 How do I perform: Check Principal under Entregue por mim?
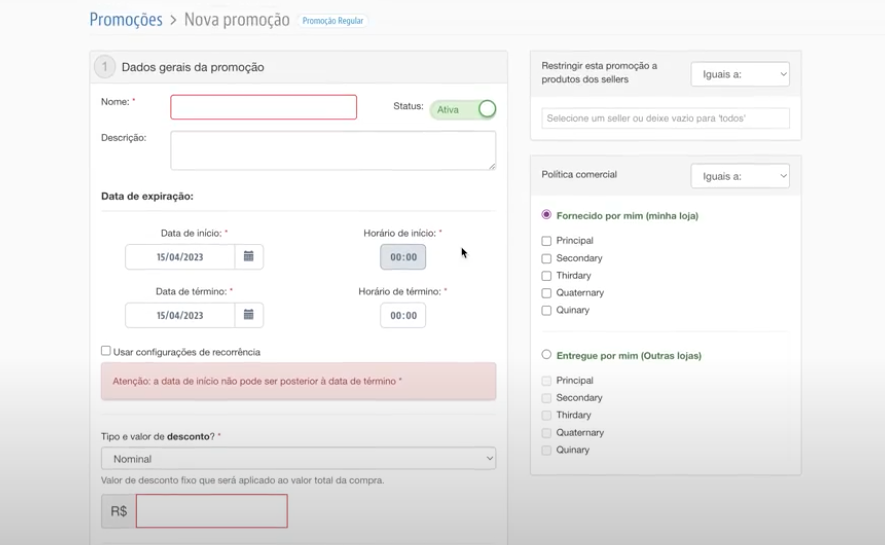(546, 381)
